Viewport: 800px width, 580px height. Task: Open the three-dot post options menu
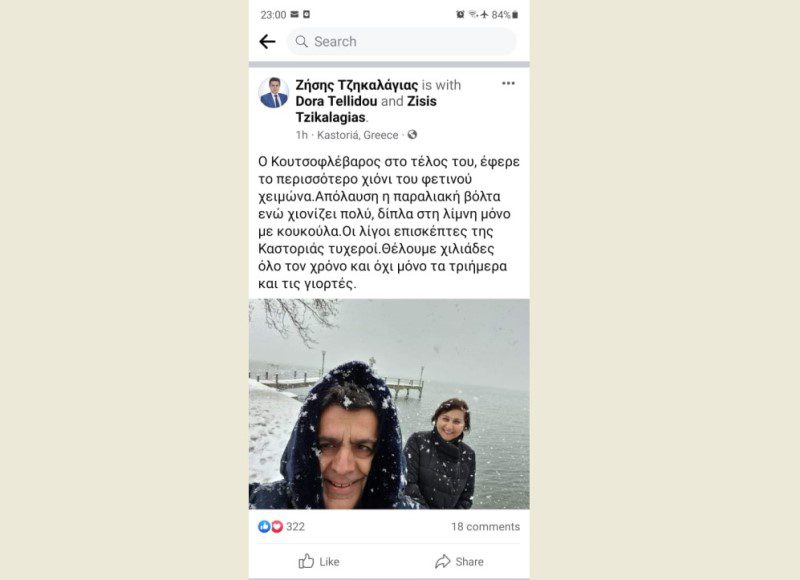[x=508, y=83]
